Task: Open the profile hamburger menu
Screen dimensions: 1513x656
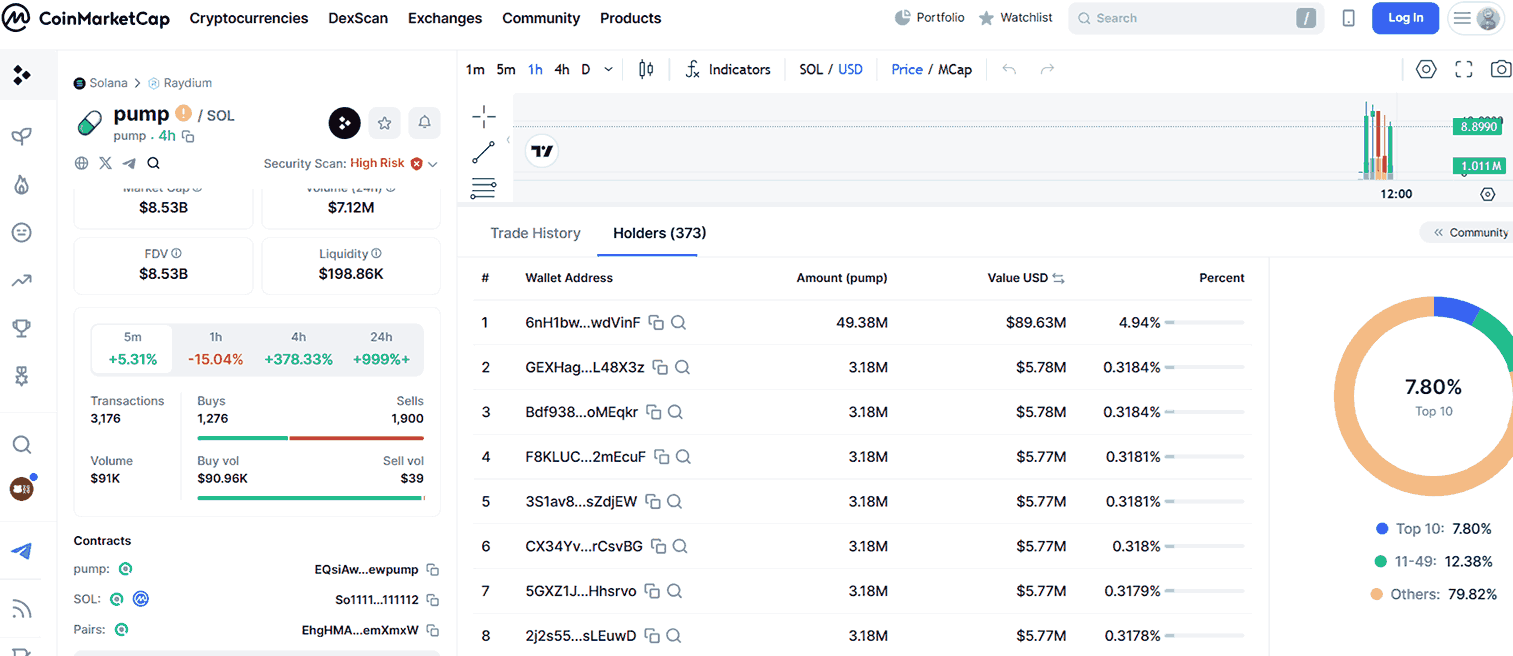Action: pos(1475,18)
